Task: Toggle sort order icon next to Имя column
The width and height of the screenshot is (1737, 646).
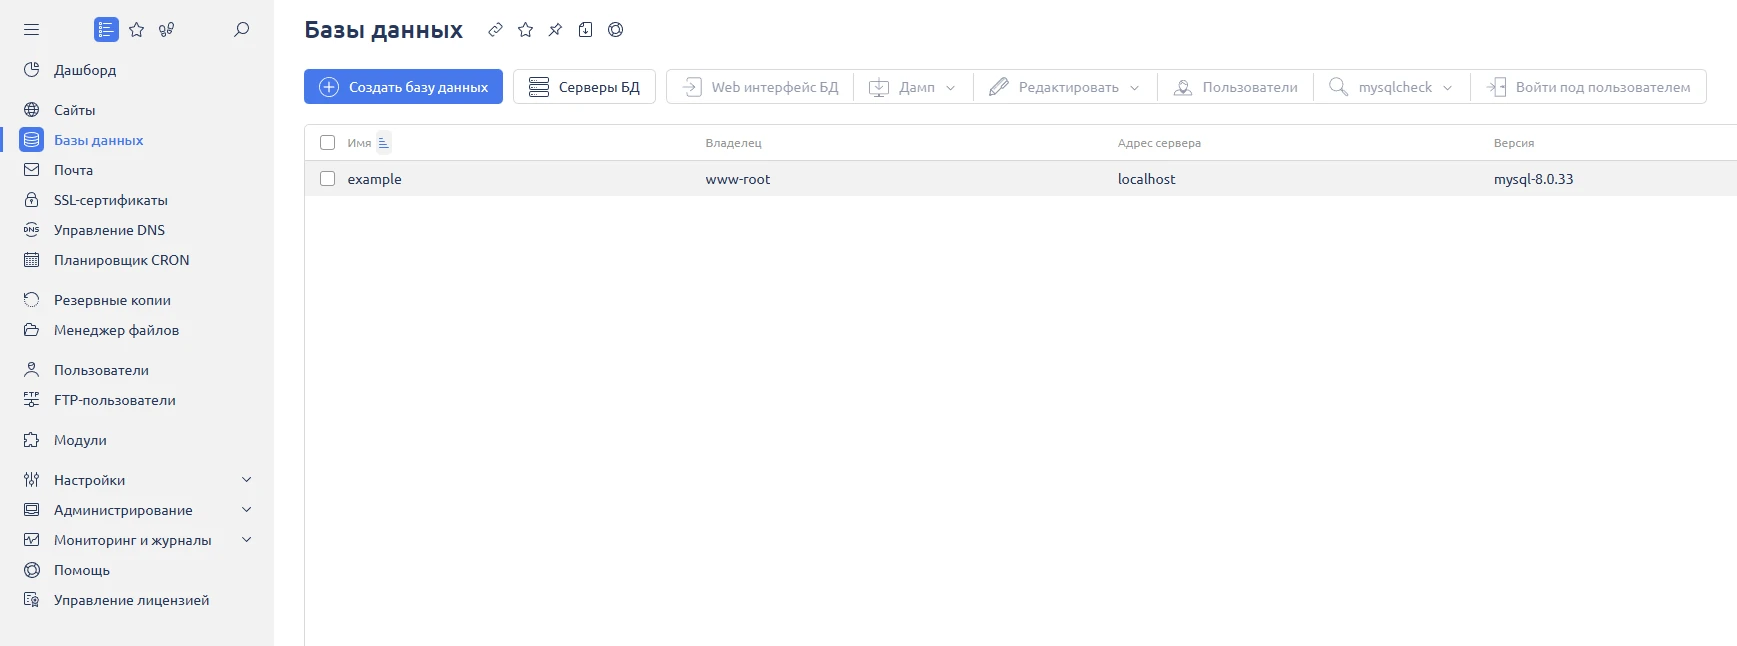Action: click(384, 143)
